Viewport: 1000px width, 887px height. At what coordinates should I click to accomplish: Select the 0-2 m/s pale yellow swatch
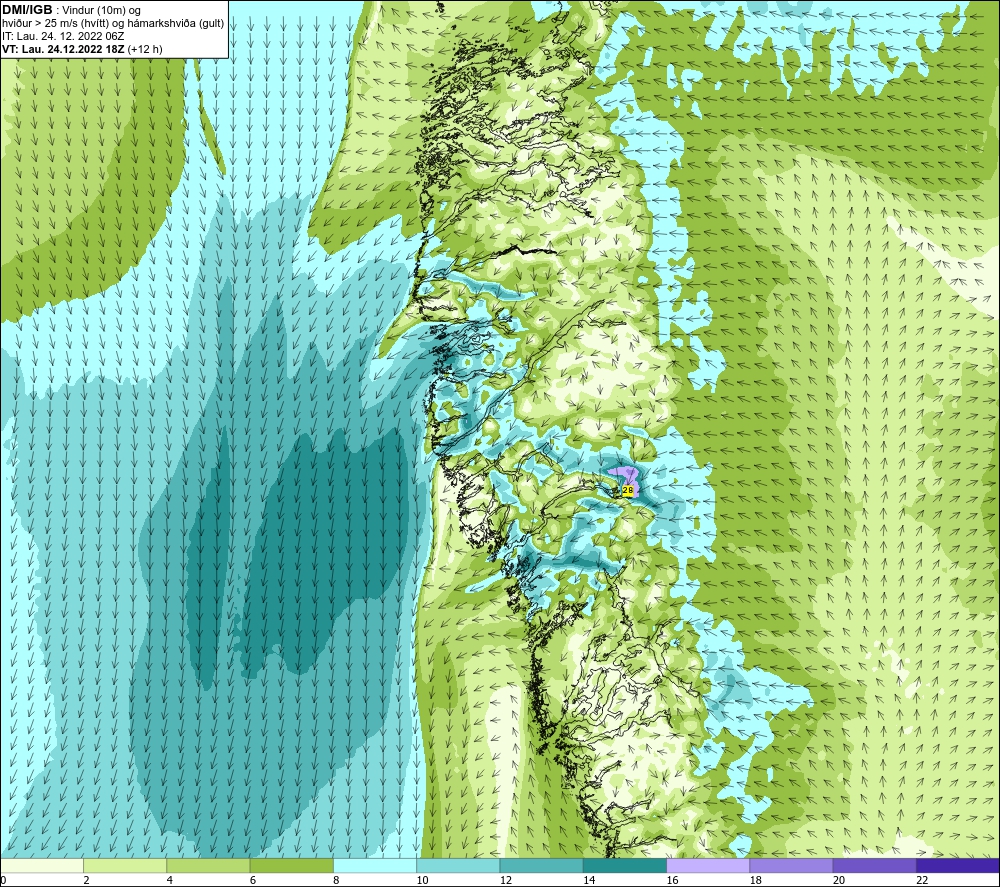(x=42, y=866)
